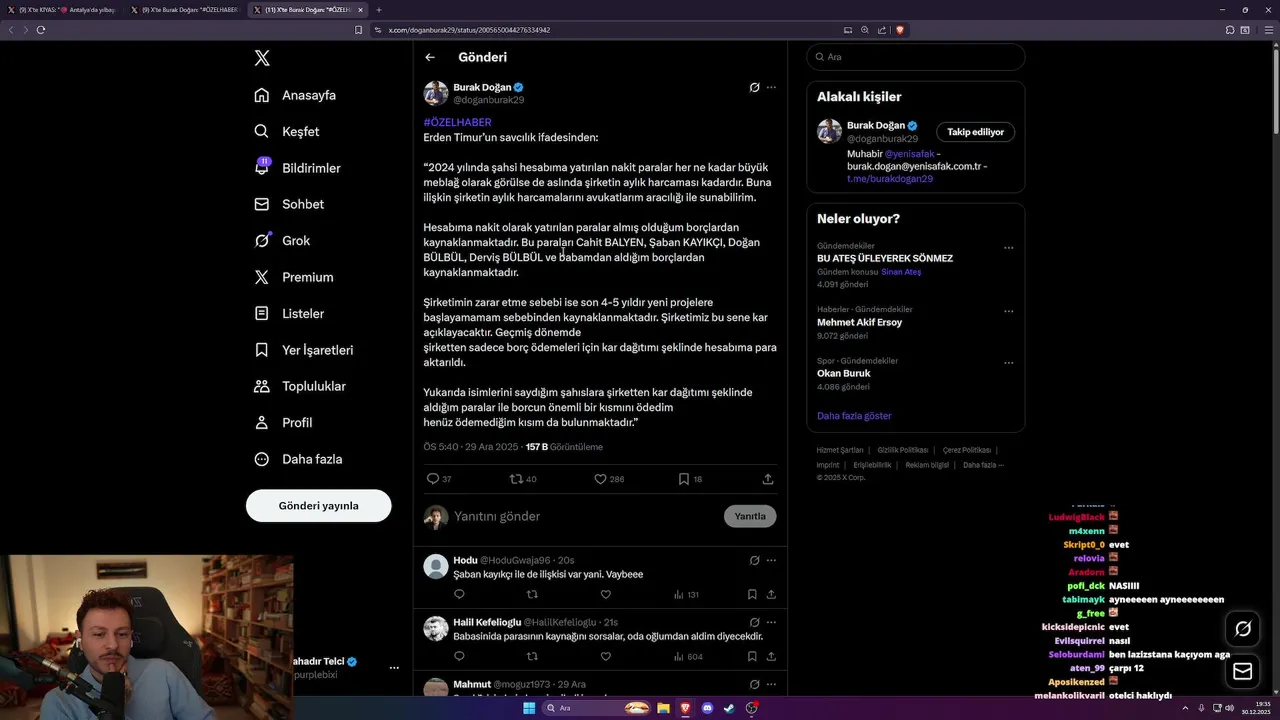
Task: Like Halil Kefelioglu's reply
Action: [605, 656]
